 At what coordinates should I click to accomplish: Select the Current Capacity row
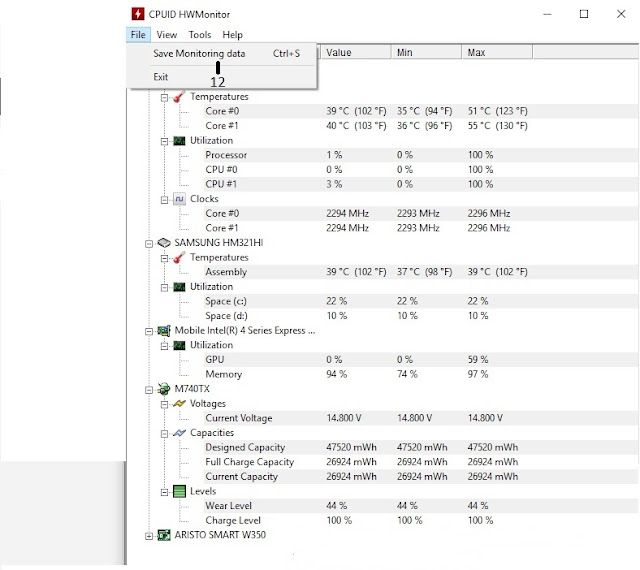pos(420,476)
